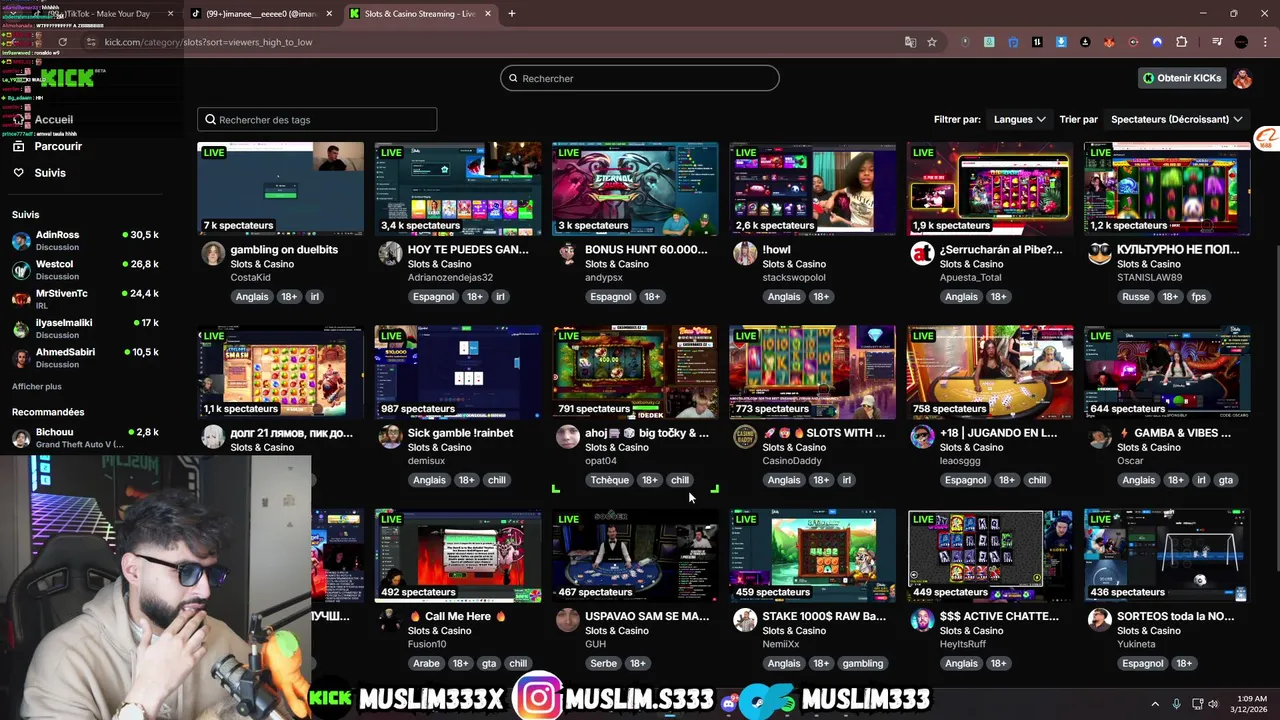Open the AhmedSabiri followed channel
Viewport: 1280px width, 720px height.
(x=85, y=357)
